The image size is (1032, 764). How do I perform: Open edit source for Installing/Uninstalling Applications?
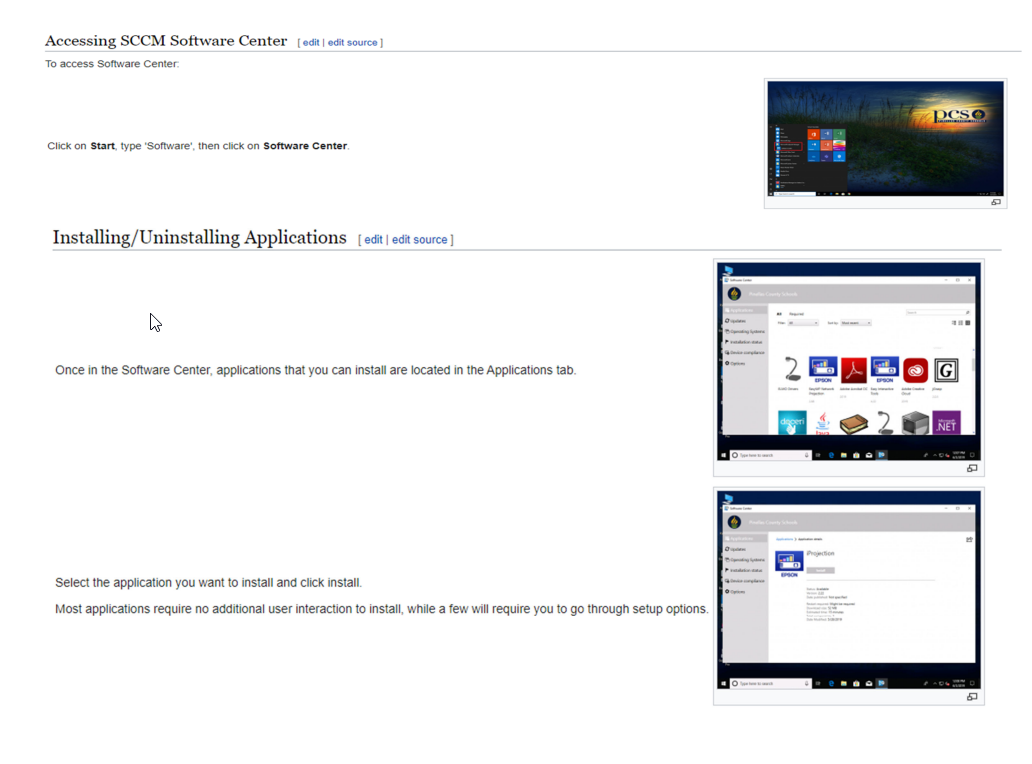click(419, 240)
